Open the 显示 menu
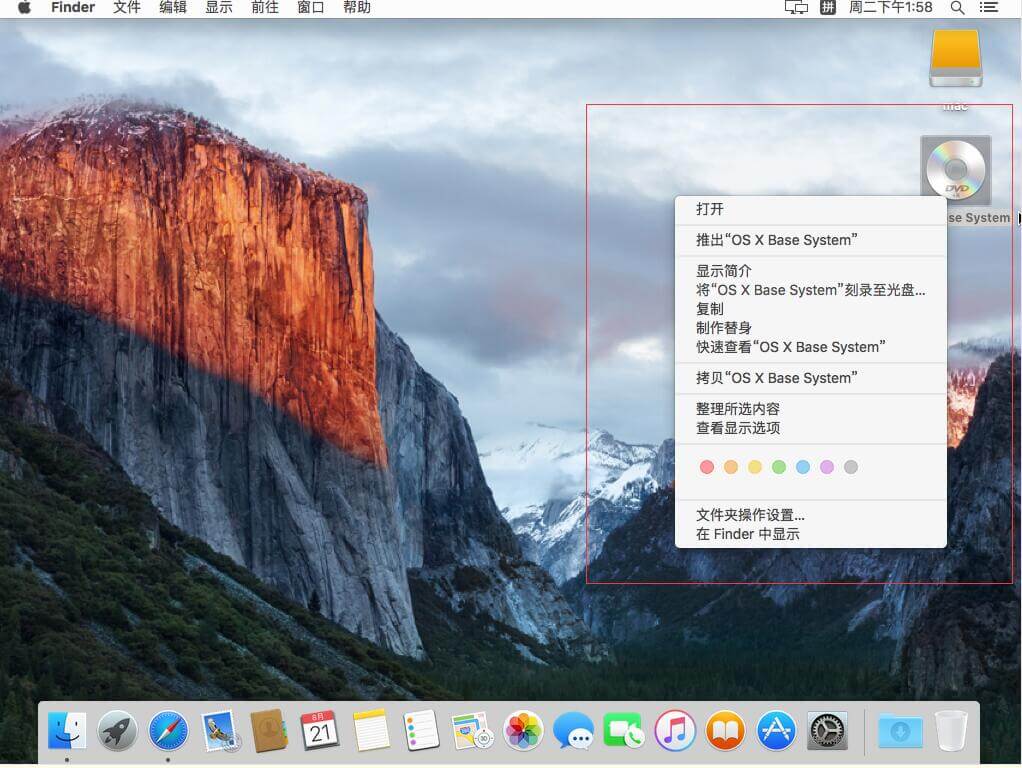Screen dimensions: 1022x768 218,8
